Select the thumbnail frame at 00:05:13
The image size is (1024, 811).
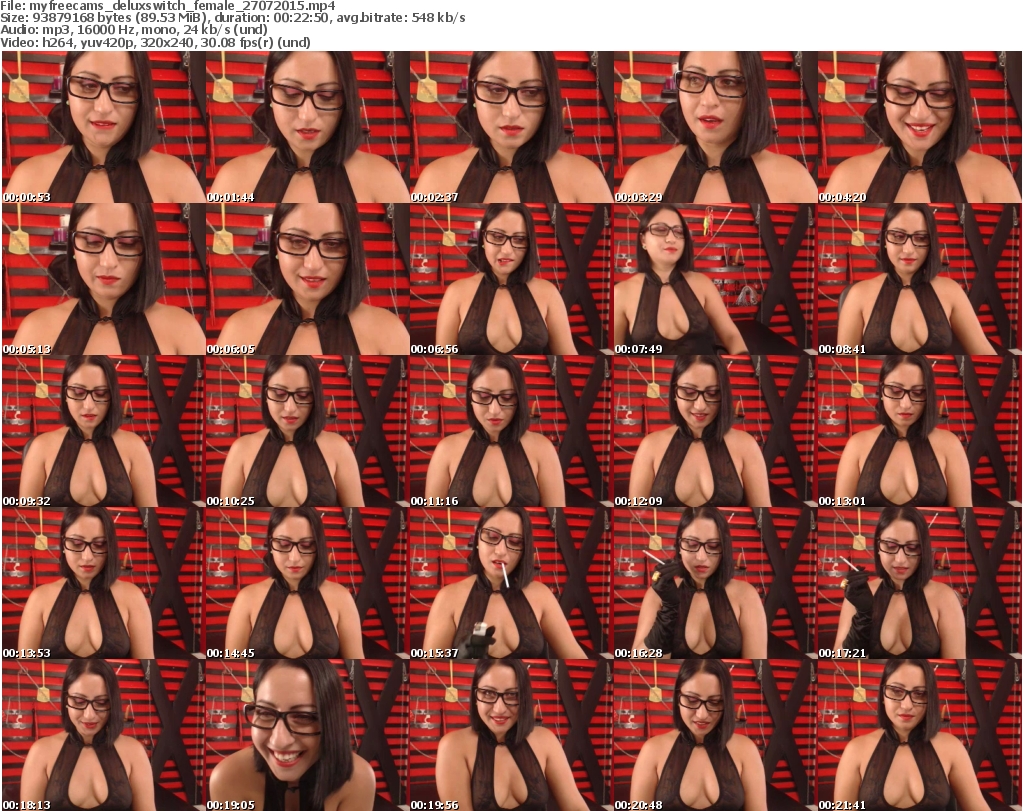coord(104,279)
